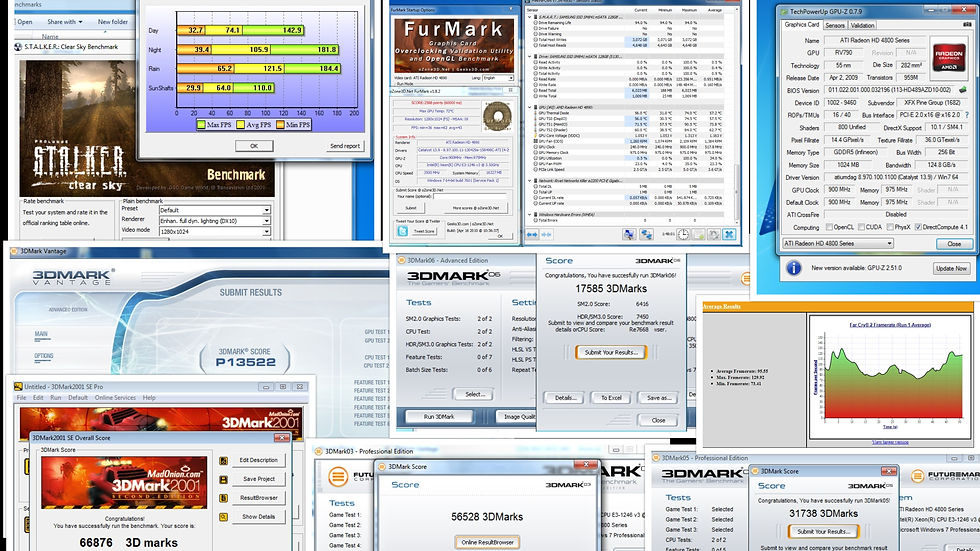Click the ResultBrowser icon in 3DMark2001
980x551 pixels.
point(223,498)
